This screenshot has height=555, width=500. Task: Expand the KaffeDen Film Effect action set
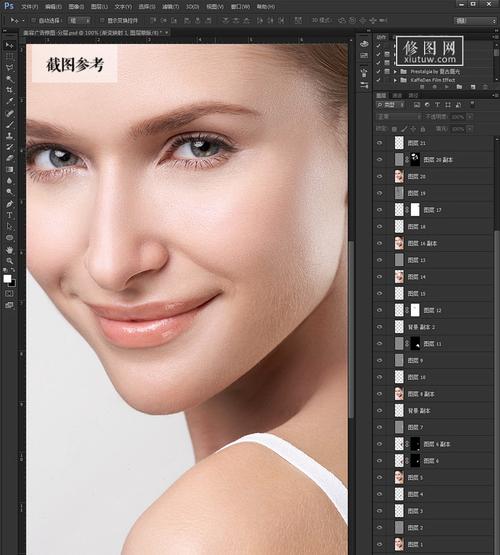pos(395,80)
